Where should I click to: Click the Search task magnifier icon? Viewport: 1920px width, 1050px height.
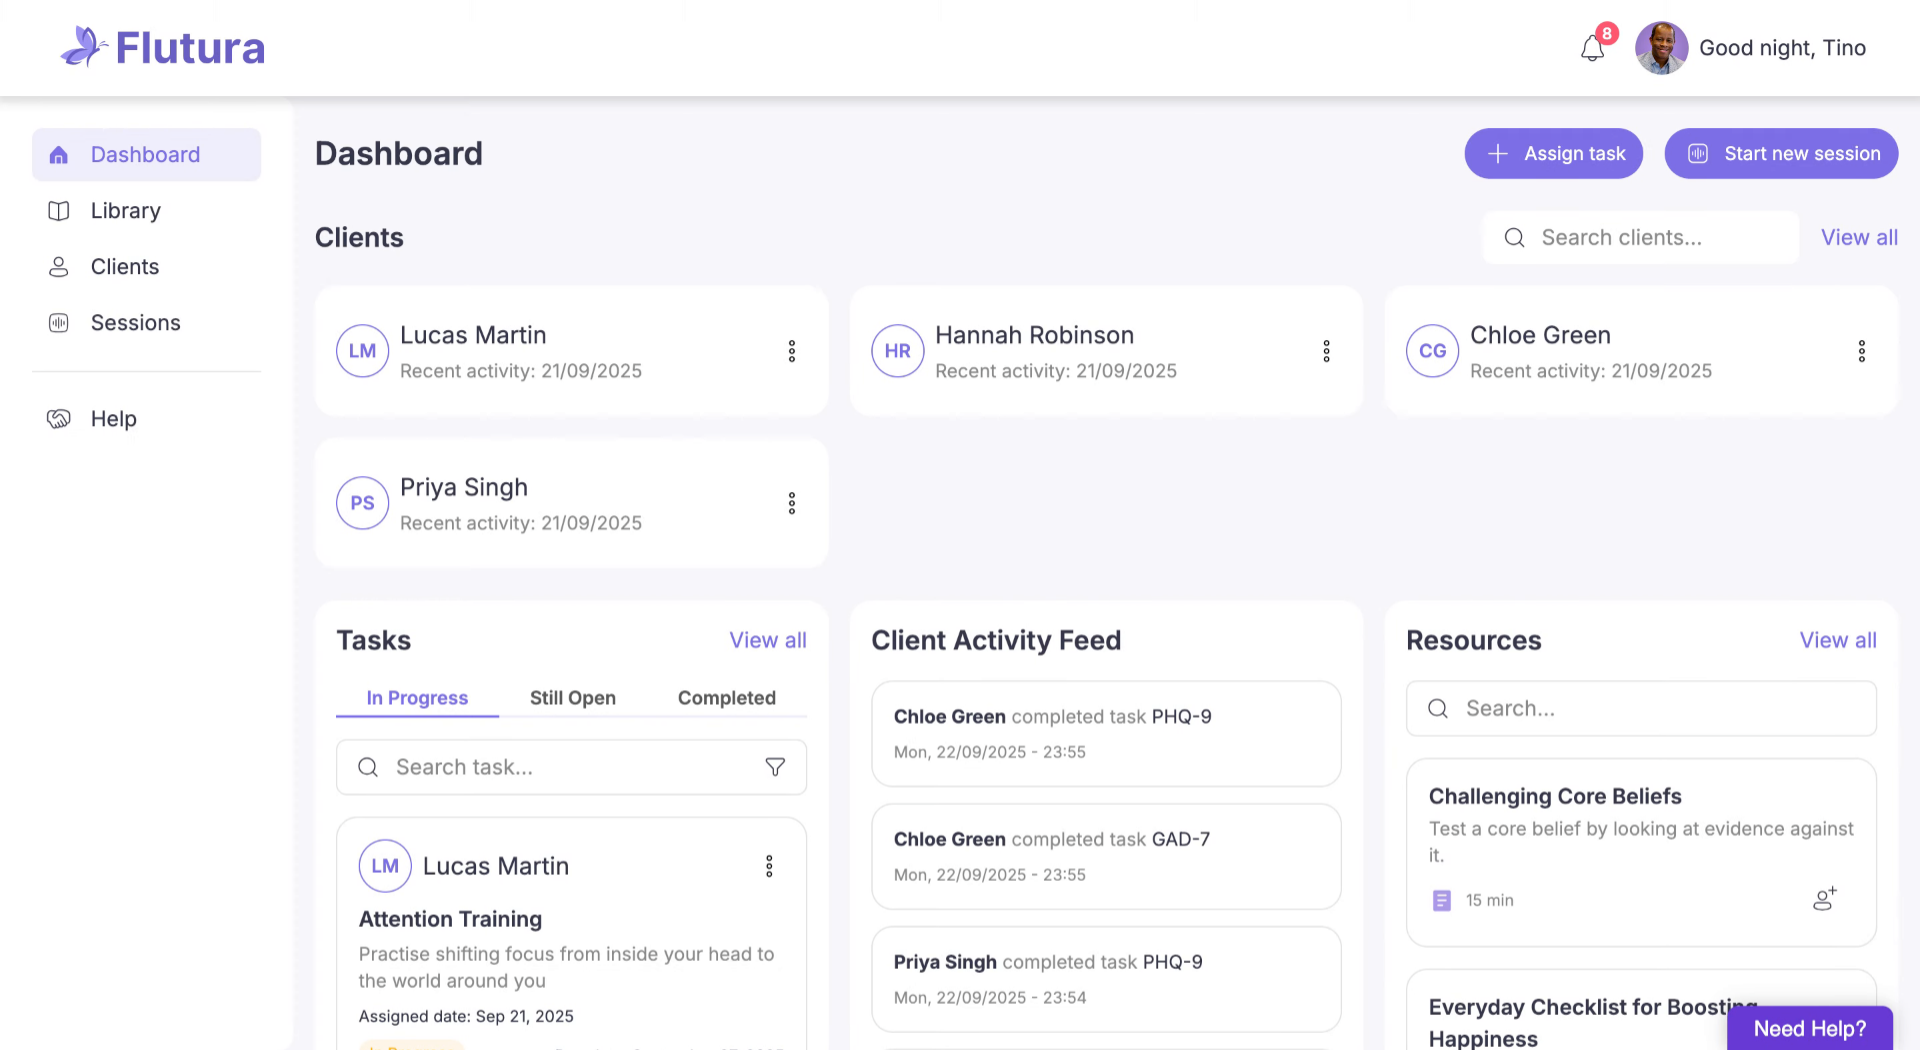pos(368,767)
